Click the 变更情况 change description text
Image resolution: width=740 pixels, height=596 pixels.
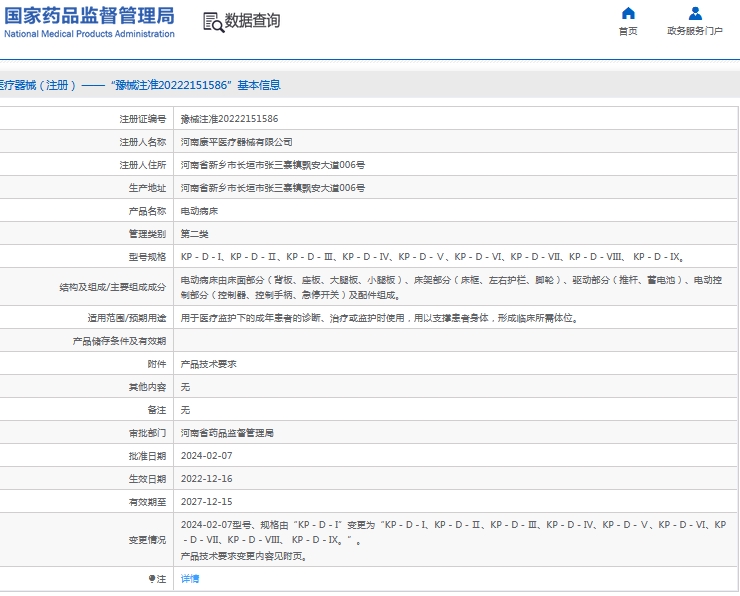[453, 540]
